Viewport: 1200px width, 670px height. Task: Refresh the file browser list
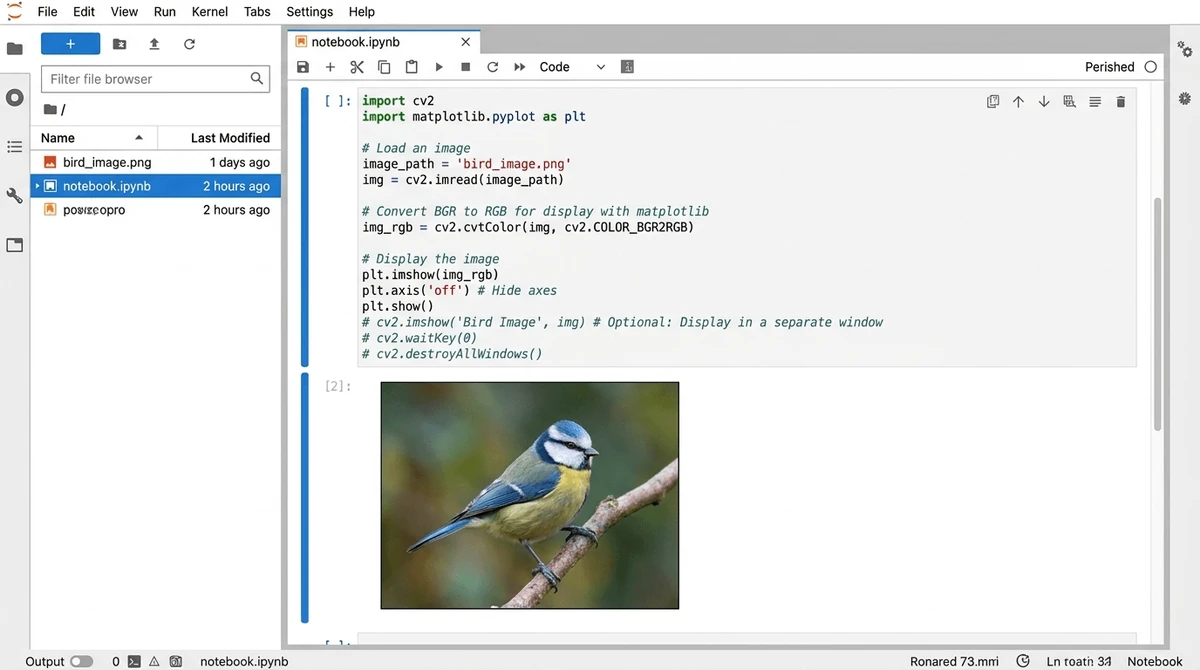click(189, 44)
